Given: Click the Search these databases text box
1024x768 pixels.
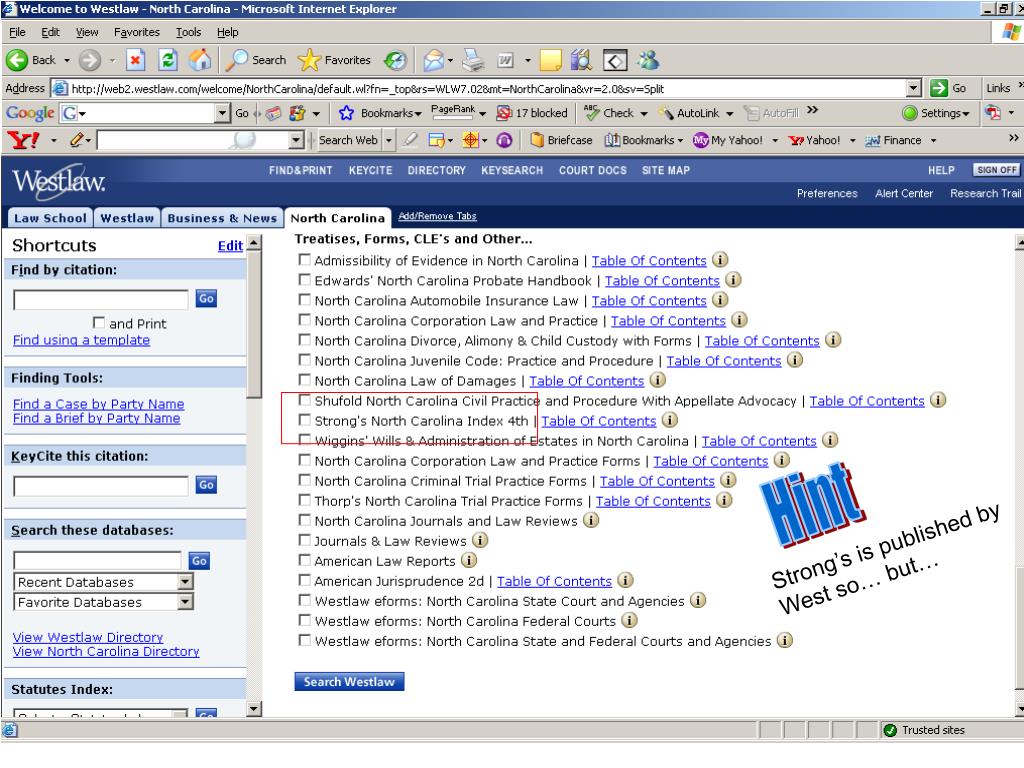Looking at the screenshot, I should [x=97, y=560].
